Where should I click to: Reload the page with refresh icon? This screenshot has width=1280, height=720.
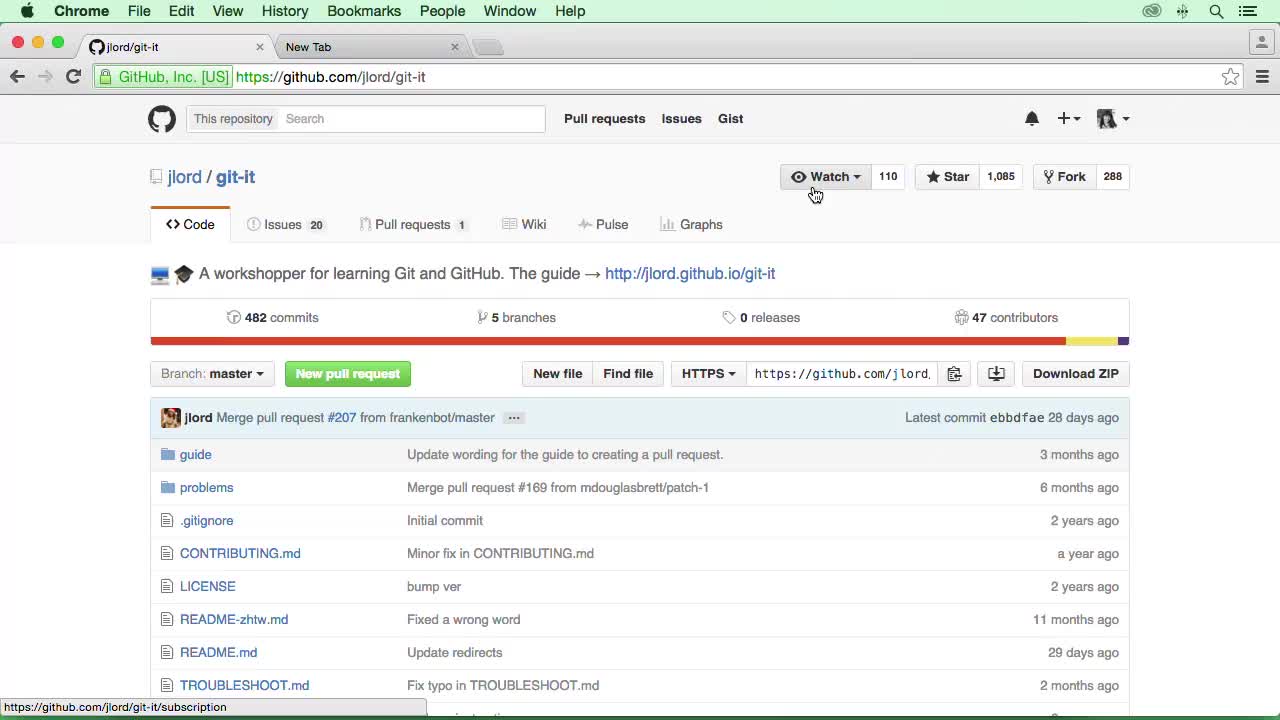[x=73, y=77]
